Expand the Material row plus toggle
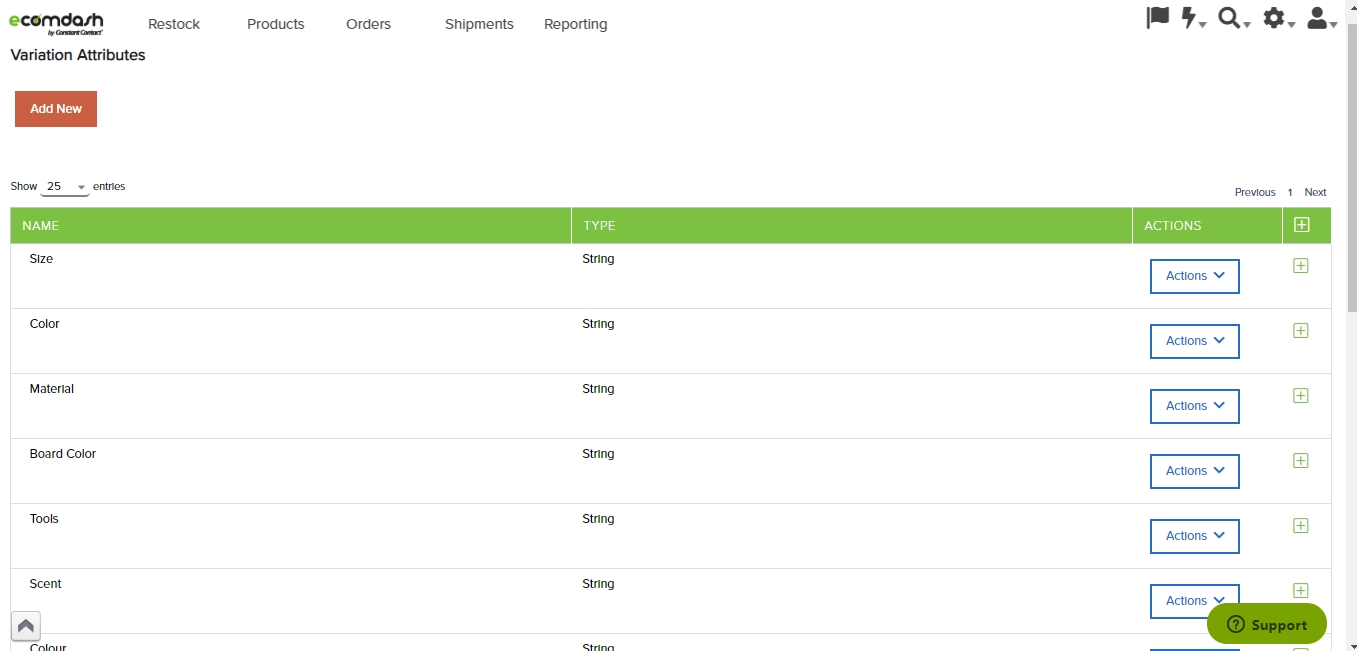This screenshot has height=651, width=1357. coord(1300,395)
